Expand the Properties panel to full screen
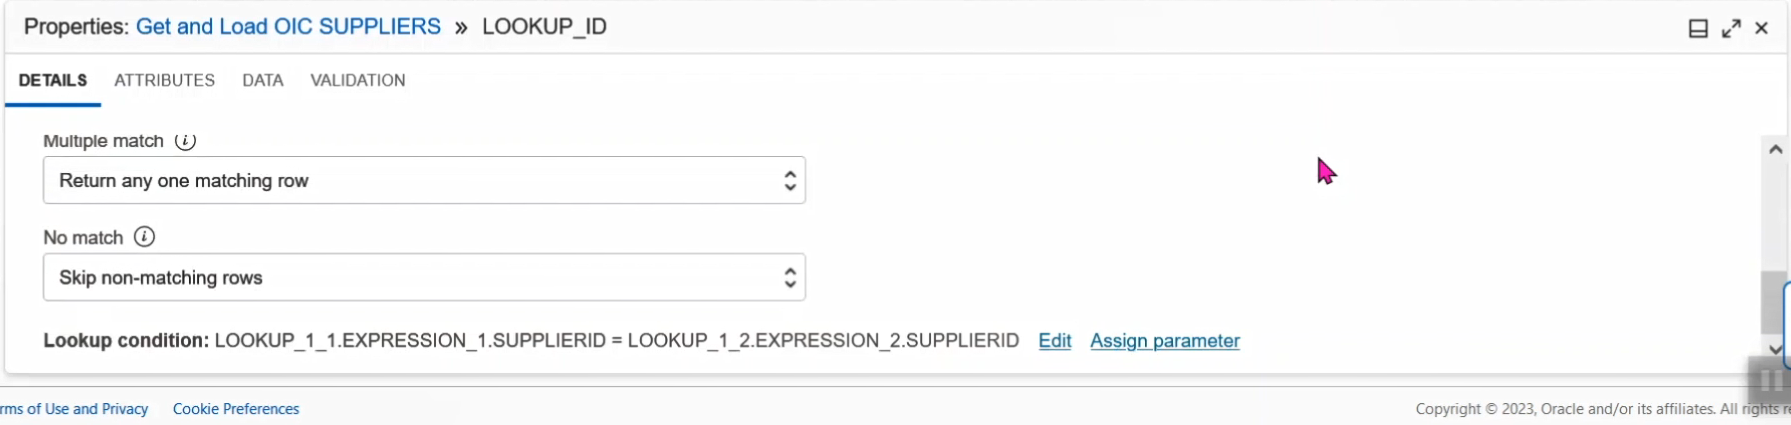Viewport: 1791px width, 425px height. pyautogui.click(x=1731, y=29)
